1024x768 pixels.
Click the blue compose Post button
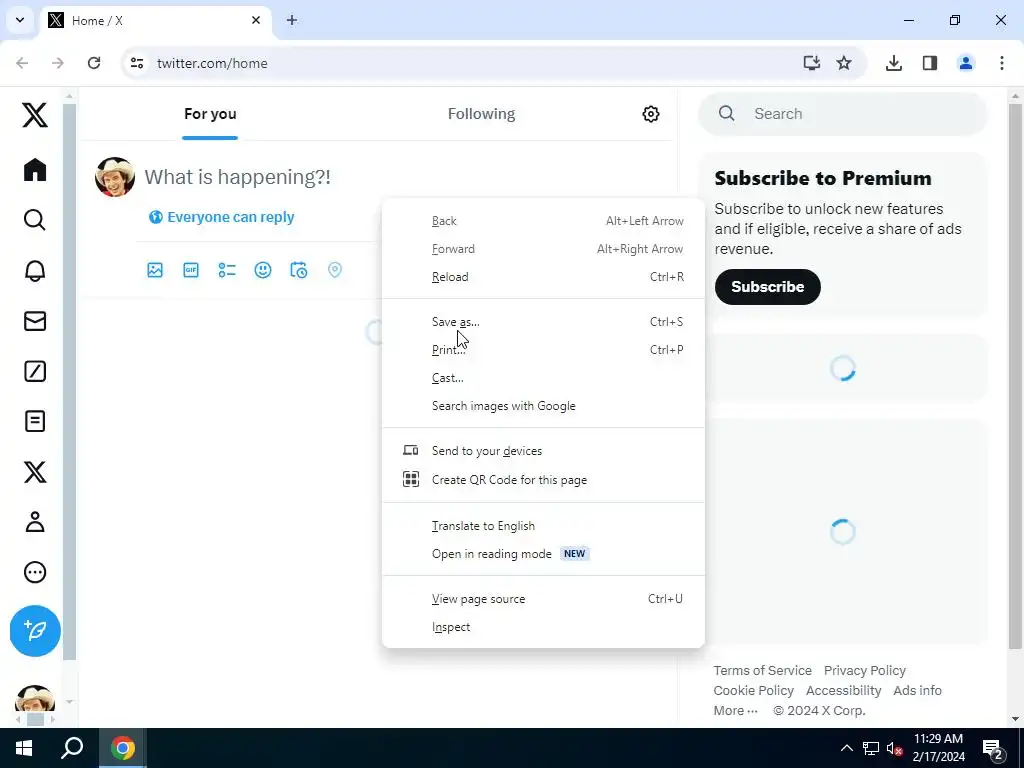pos(35,631)
